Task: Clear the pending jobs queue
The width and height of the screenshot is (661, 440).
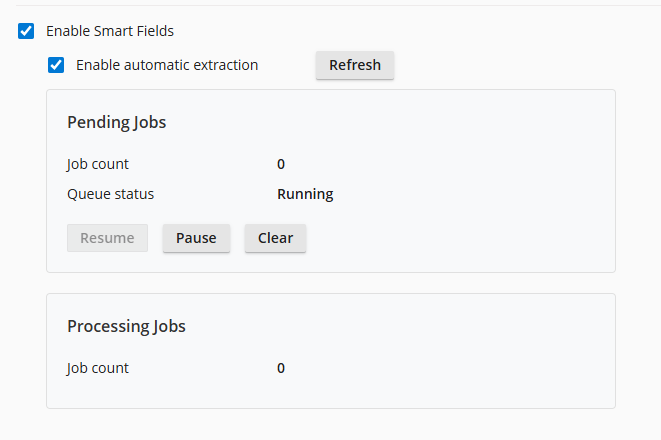Action: click(275, 238)
